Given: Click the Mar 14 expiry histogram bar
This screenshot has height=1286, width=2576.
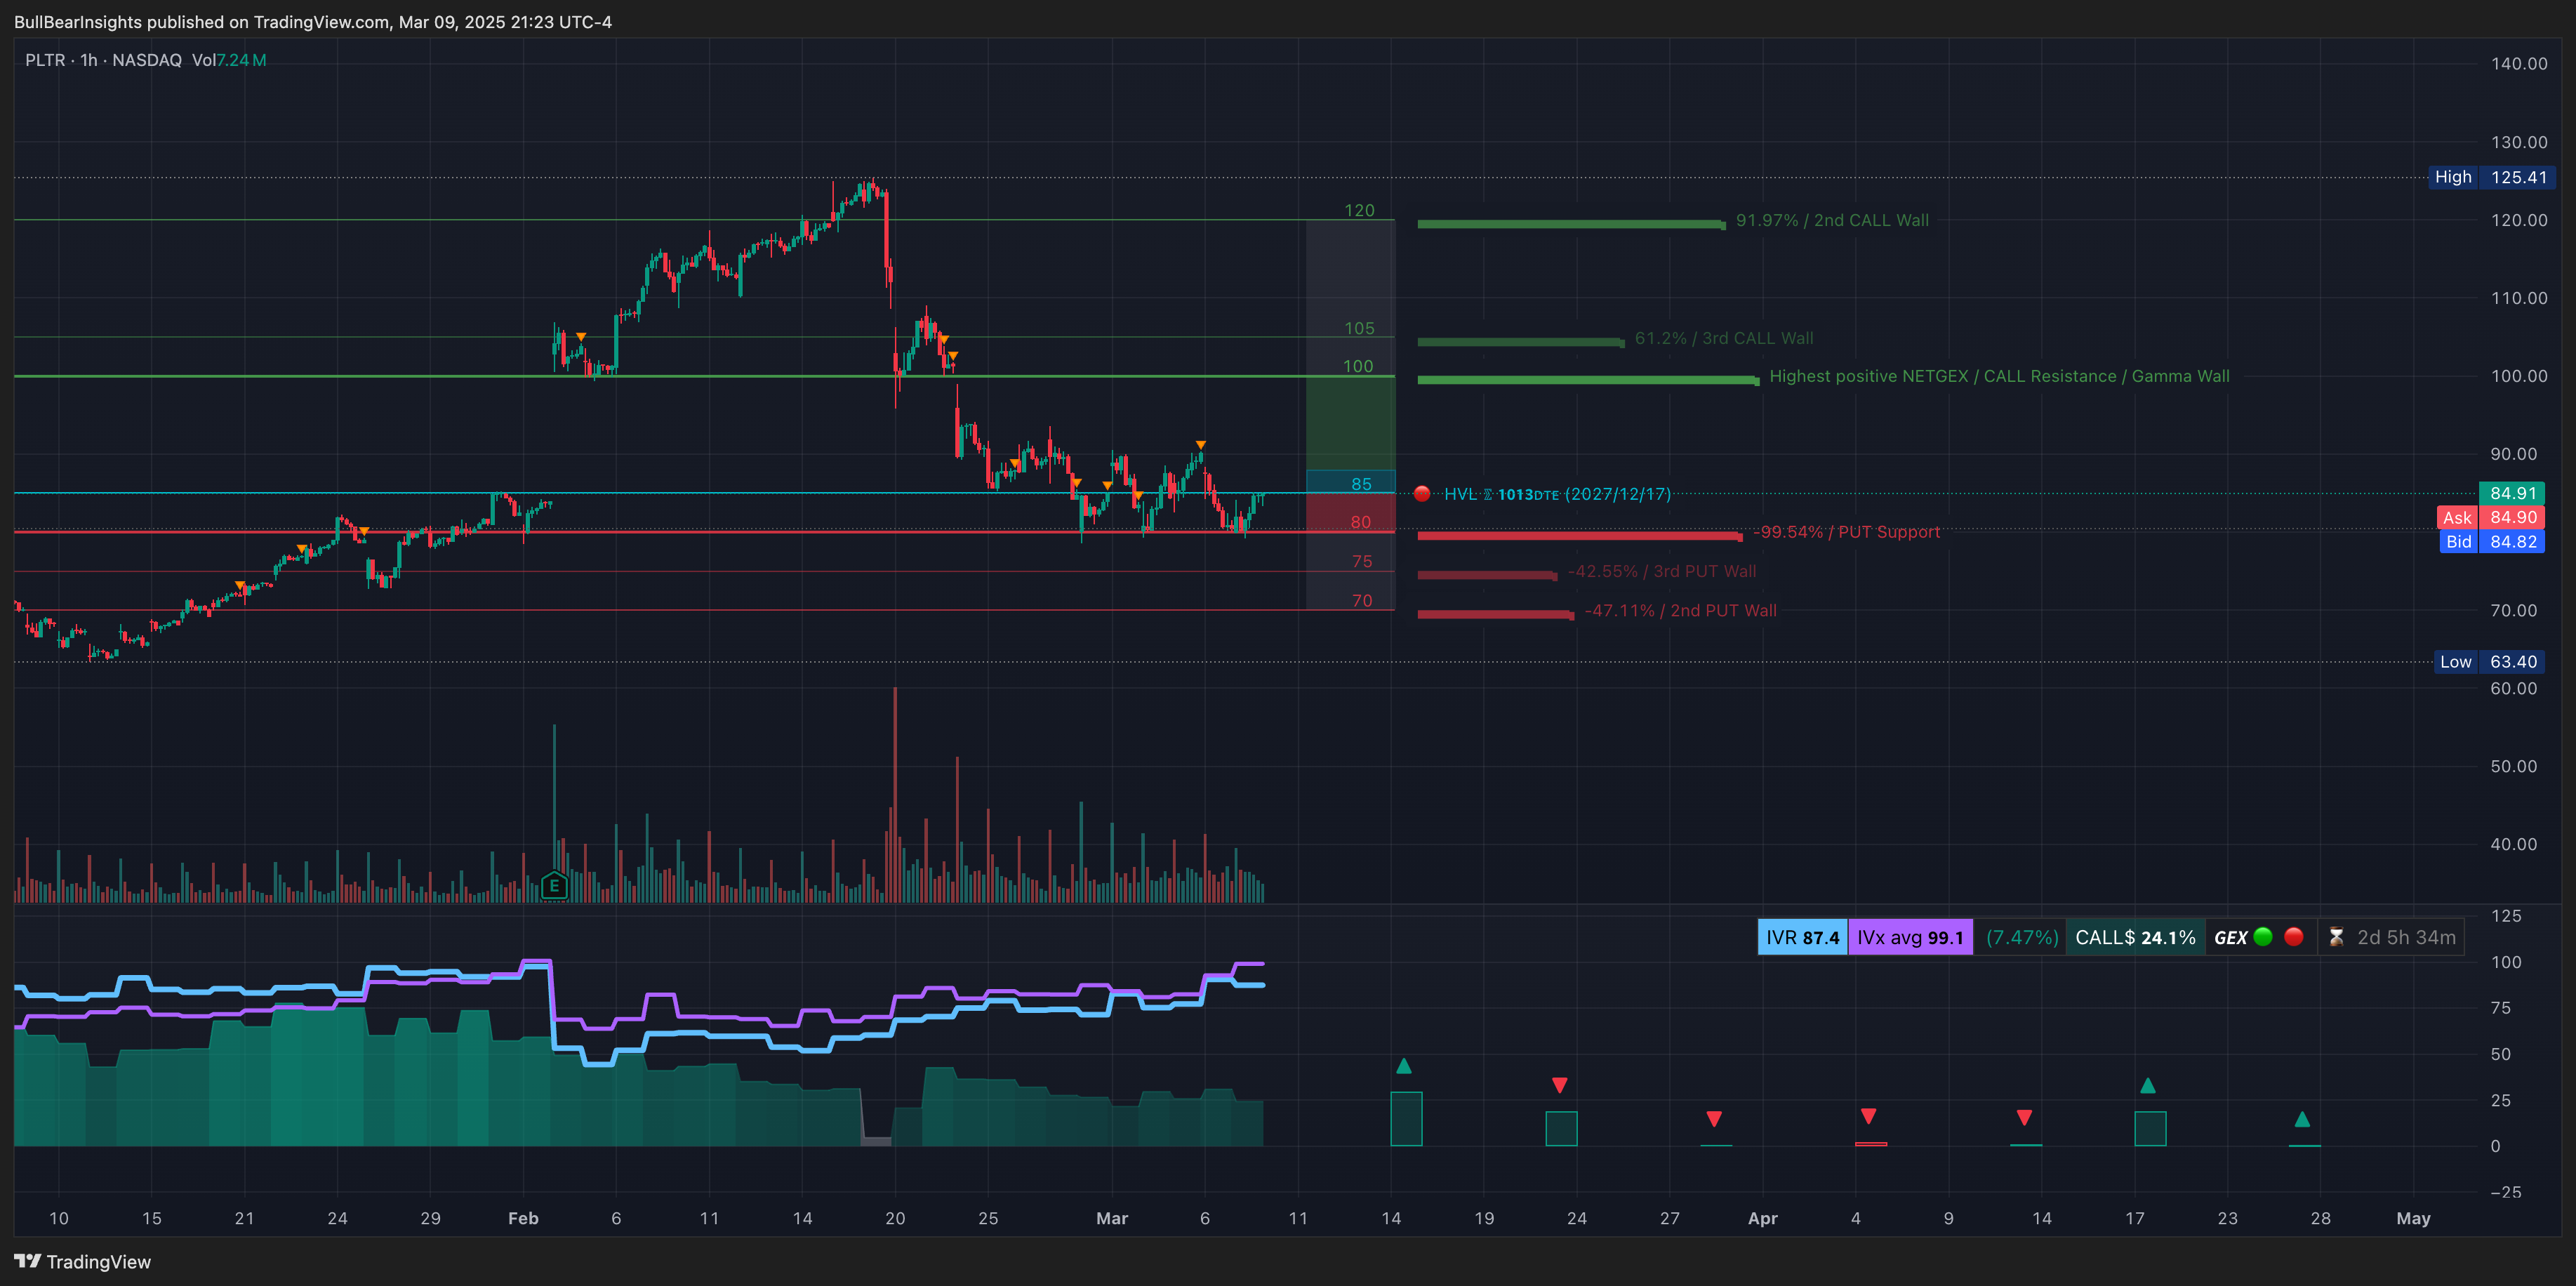Looking at the screenshot, I should coord(1406,1119).
